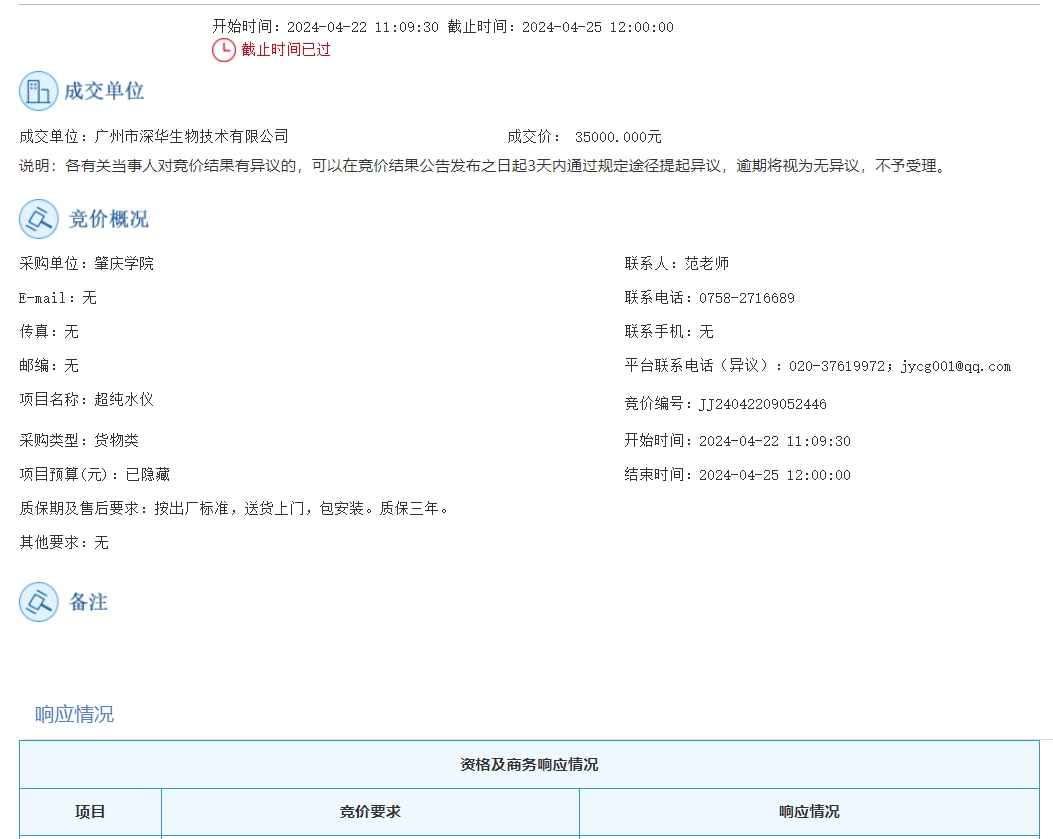Click the red clock icon beside 截止时间已过

pyautogui.click(x=223, y=50)
